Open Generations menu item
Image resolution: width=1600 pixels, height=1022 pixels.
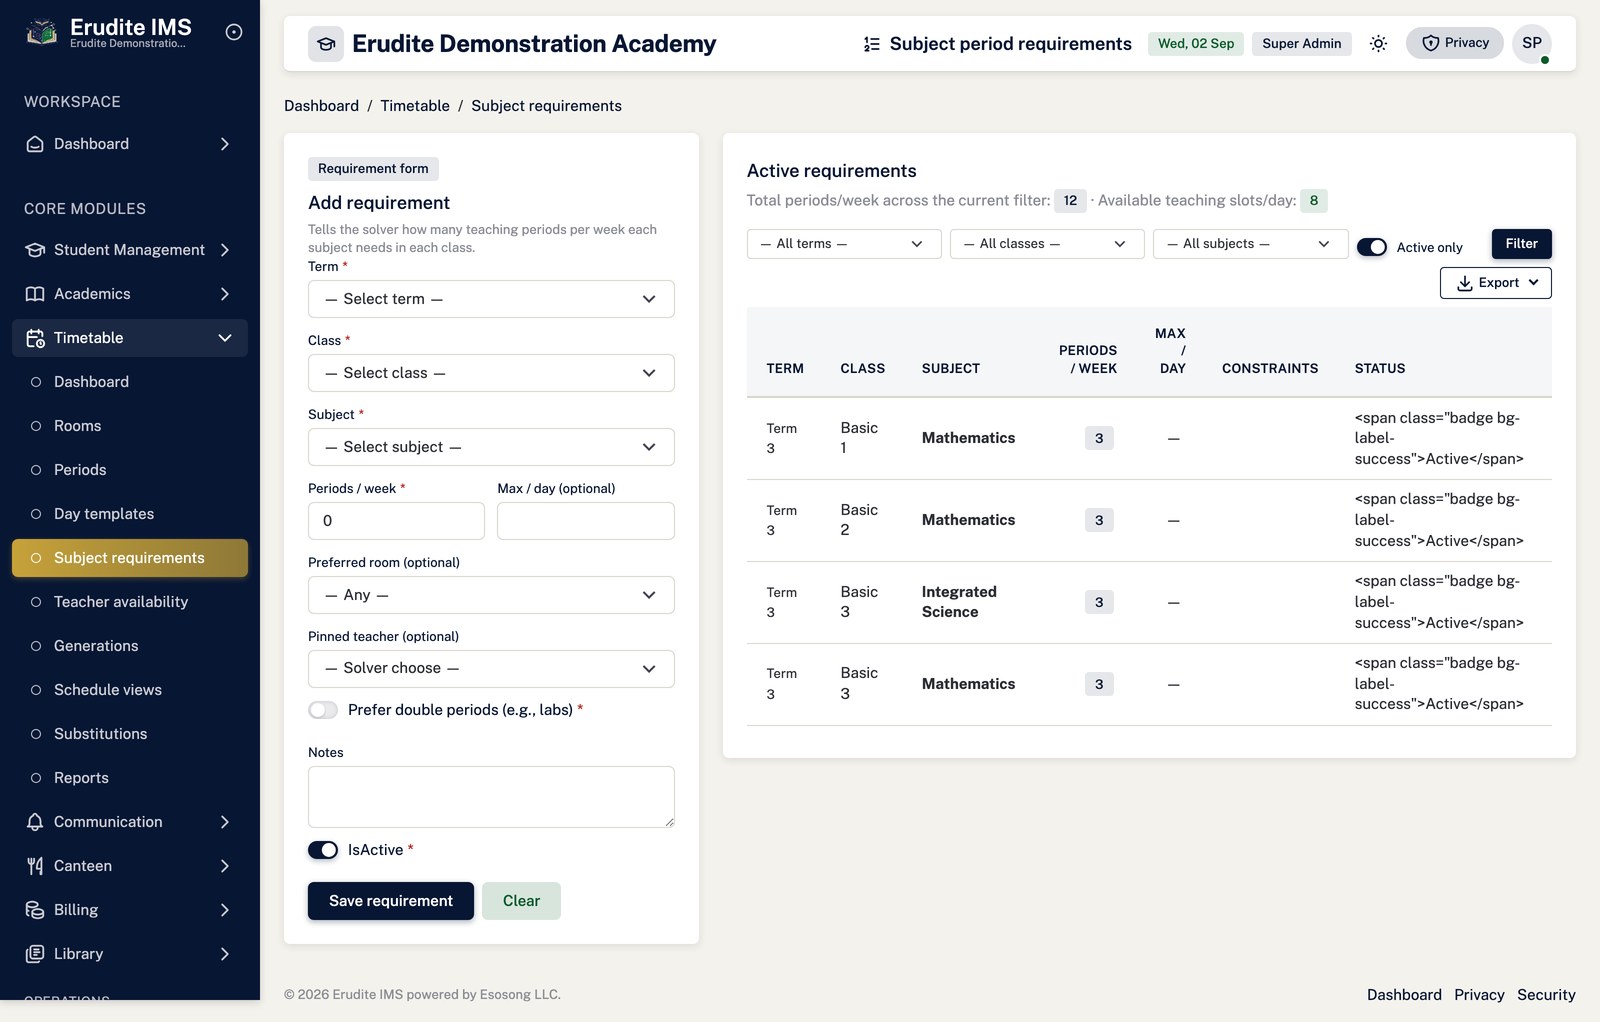tap(130, 646)
